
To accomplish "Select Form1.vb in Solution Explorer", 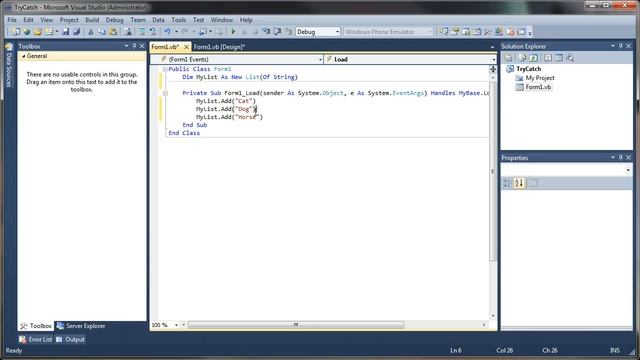I will 538,87.
